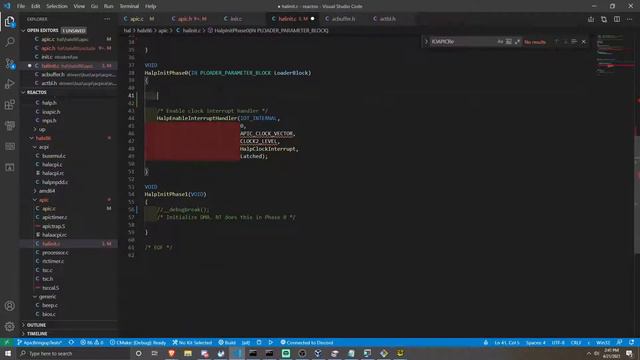Click the code minimap overview
The height and width of the screenshot is (360, 640).
click(614, 55)
